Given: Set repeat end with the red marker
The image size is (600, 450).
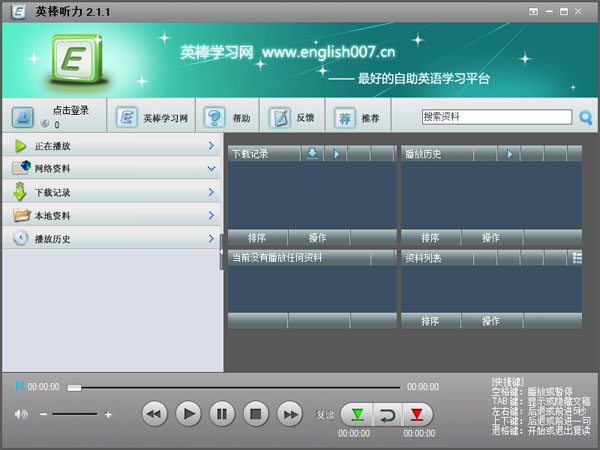Looking at the screenshot, I should [x=417, y=414].
